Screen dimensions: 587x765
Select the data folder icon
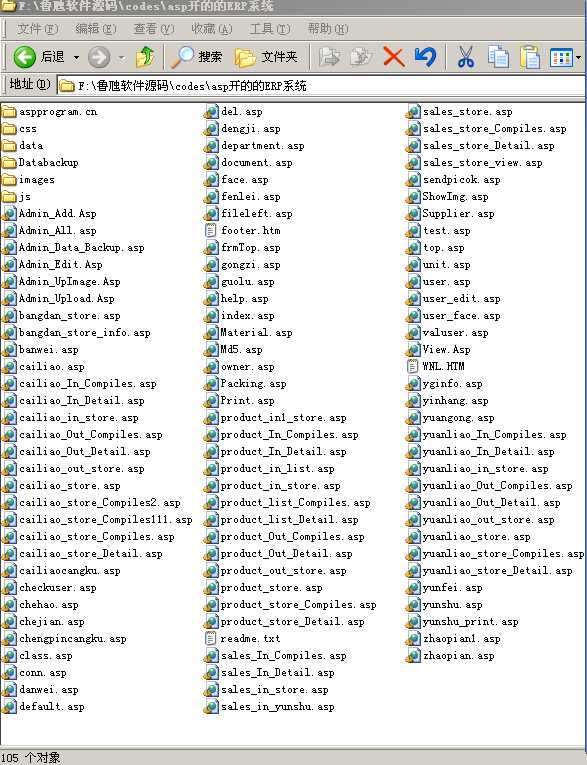(x=9, y=146)
